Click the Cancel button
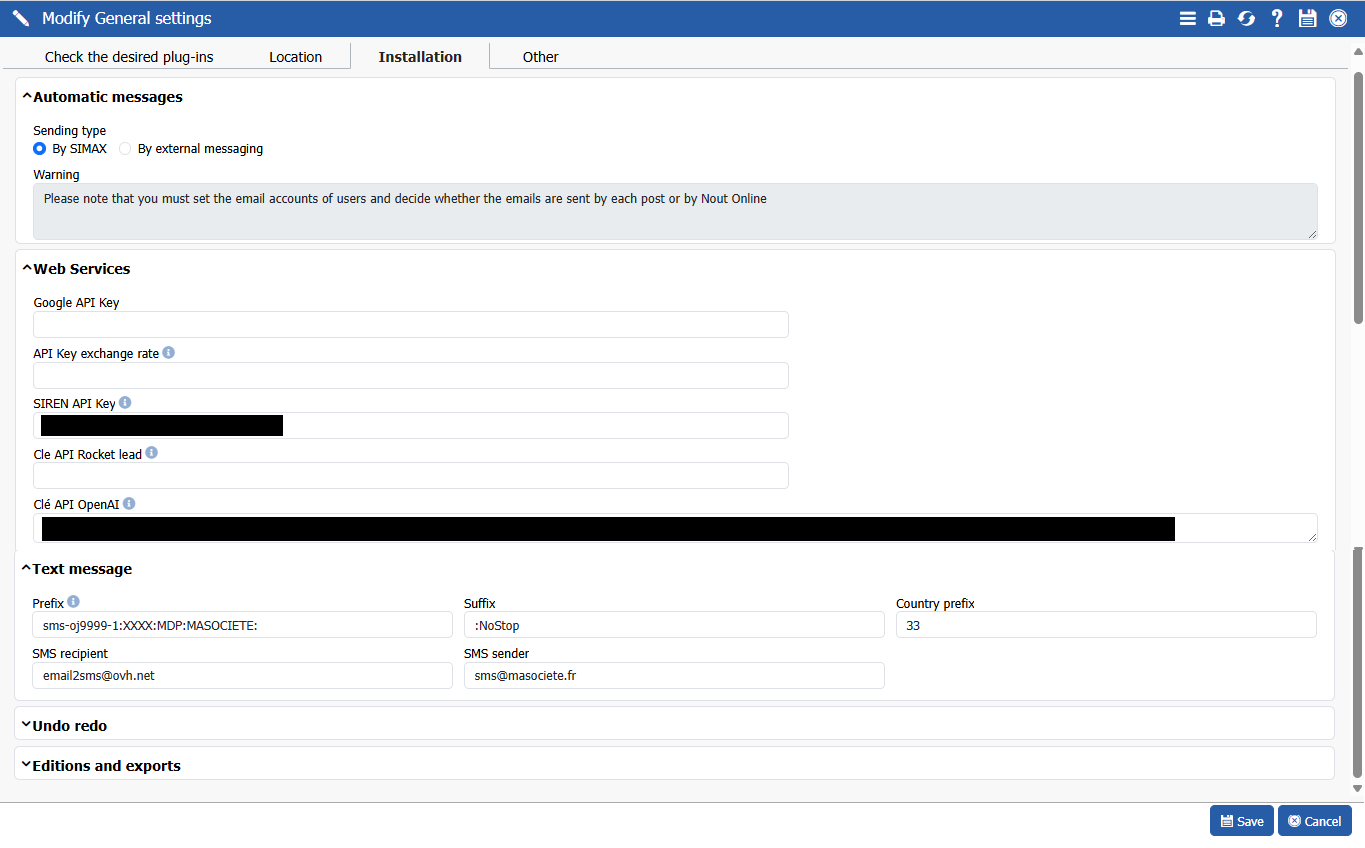1365x848 pixels. point(1314,821)
